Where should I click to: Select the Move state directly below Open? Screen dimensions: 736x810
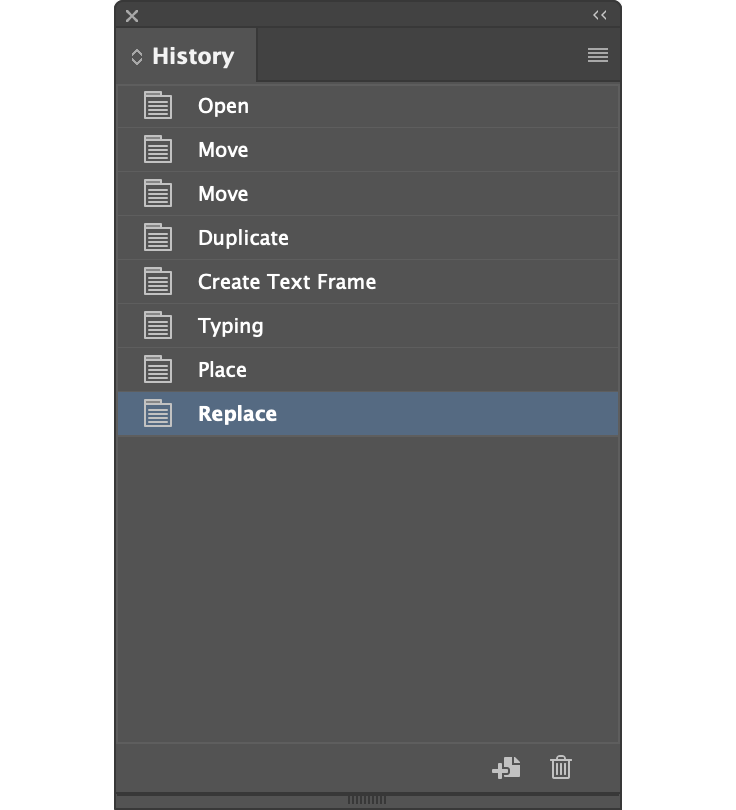pos(223,150)
